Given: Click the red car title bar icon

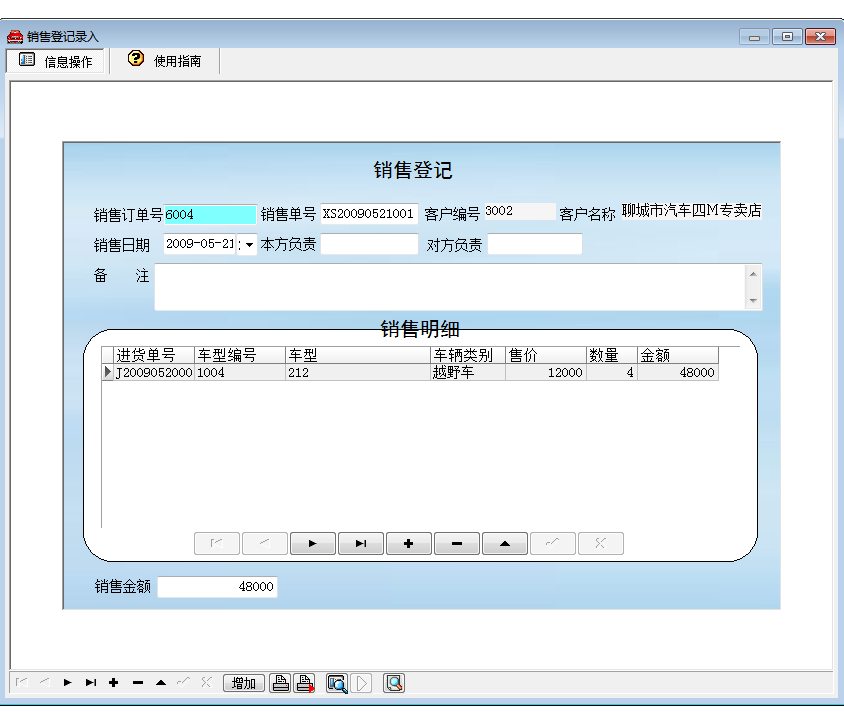Looking at the screenshot, I should coord(15,36).
